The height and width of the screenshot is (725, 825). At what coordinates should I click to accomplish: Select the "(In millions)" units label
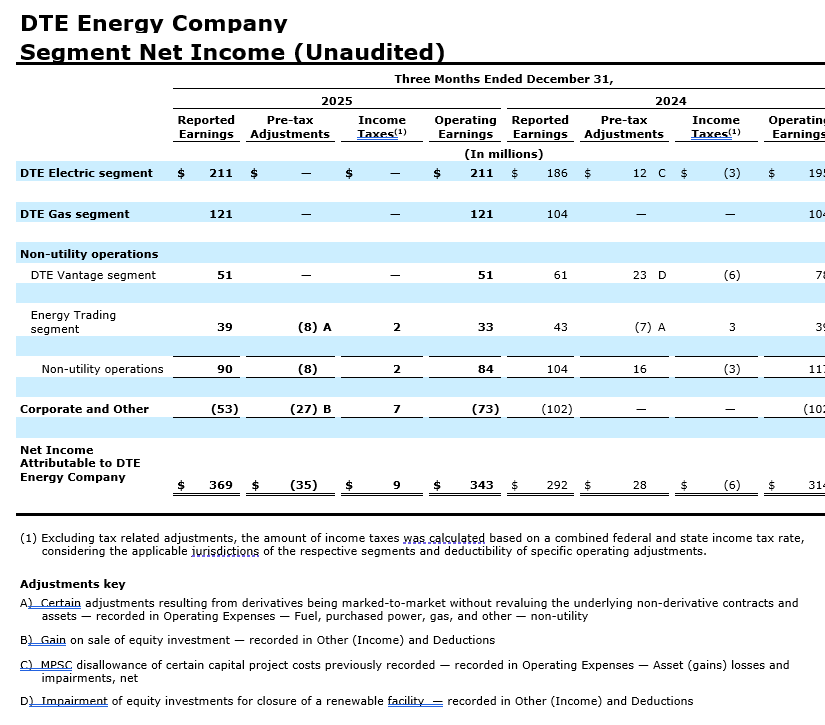[503, 154]
